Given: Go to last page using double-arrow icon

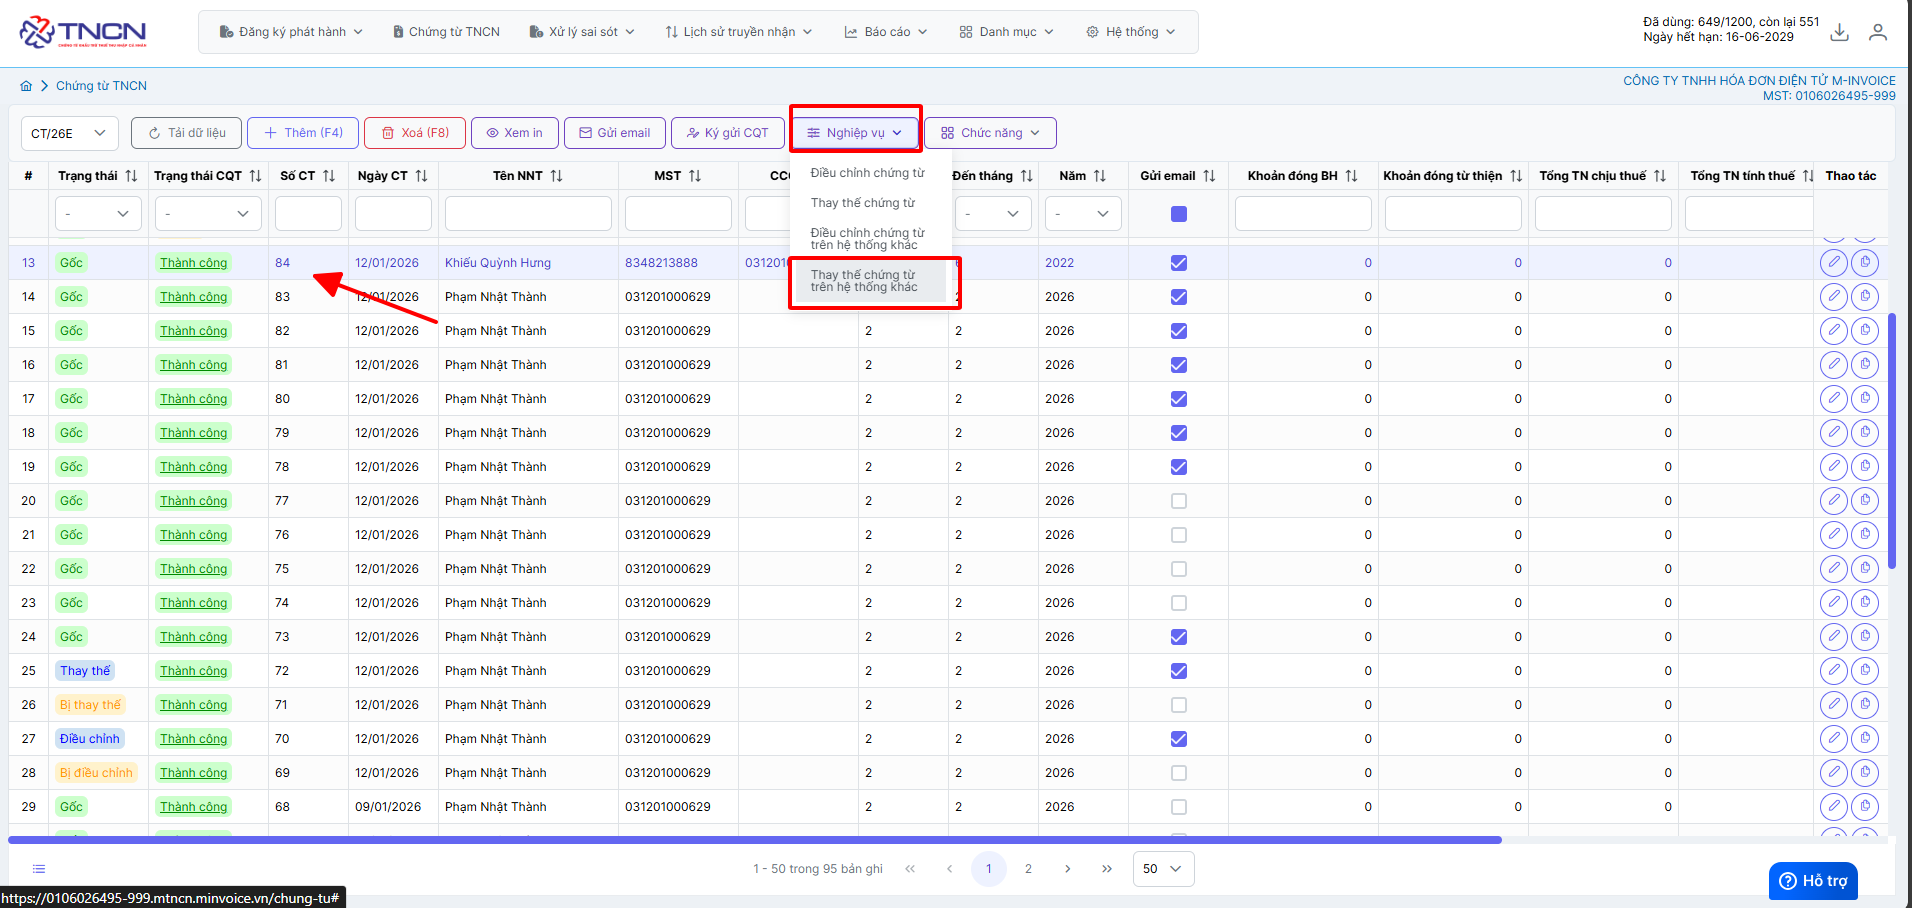Looking at the screenshot, I should pyautogui.click(x=1107, y=869).
